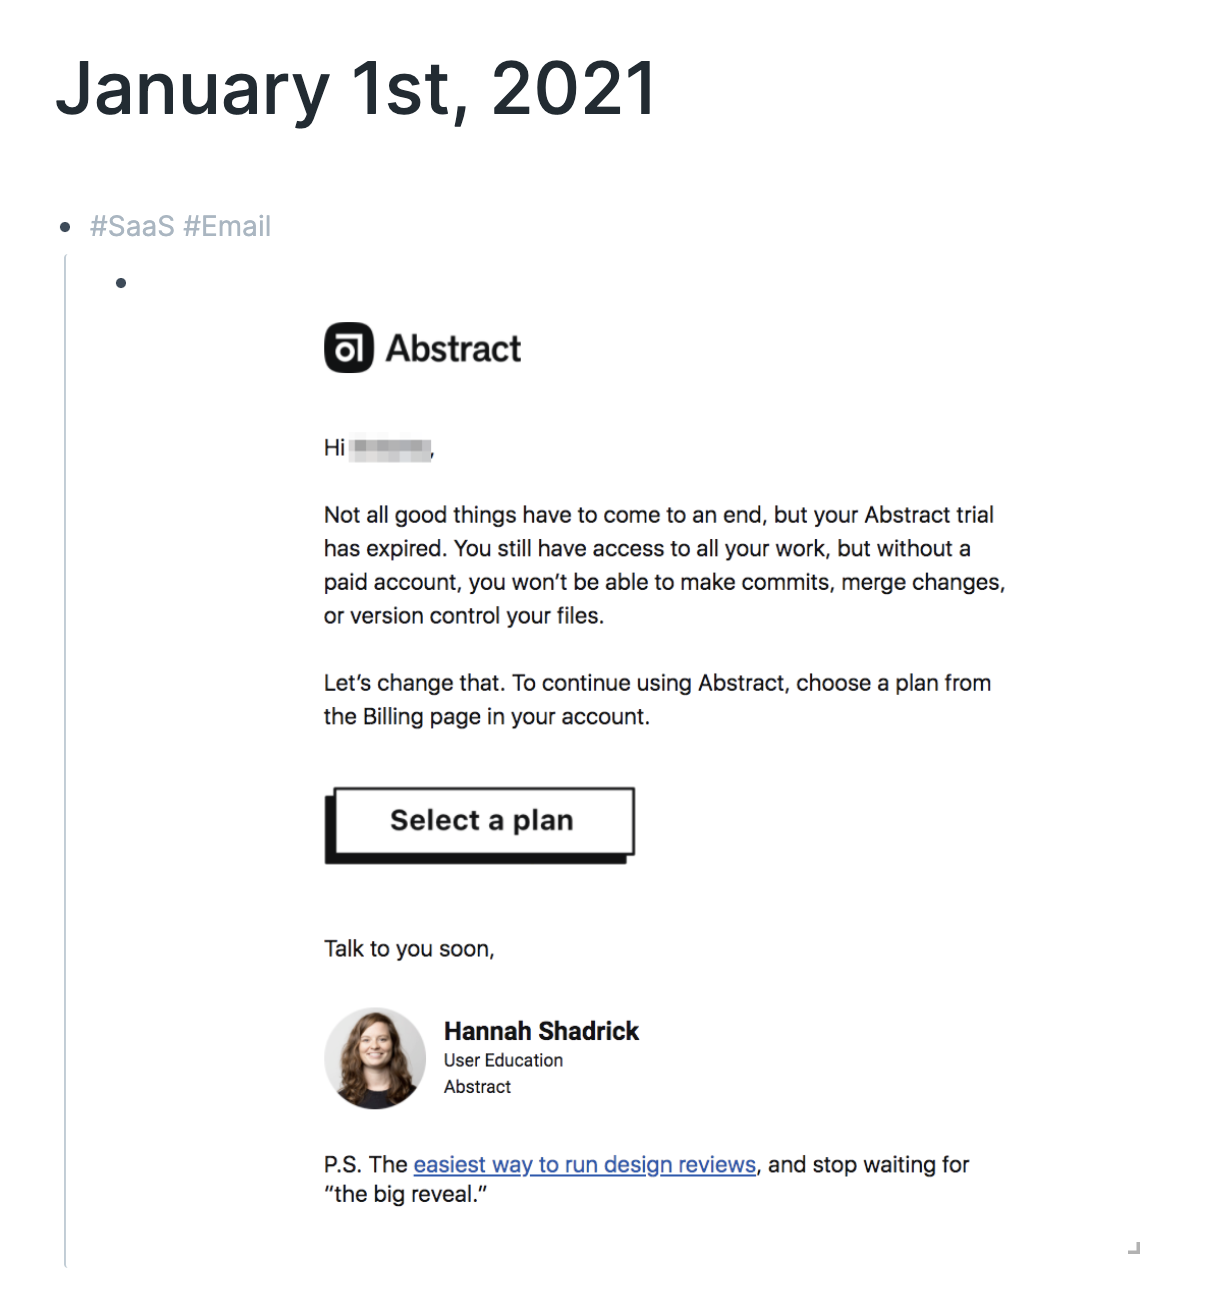This screenshot has height=1300, width=1208.
Task: Click the Let's change that paragraph
Action: (657, 699)
